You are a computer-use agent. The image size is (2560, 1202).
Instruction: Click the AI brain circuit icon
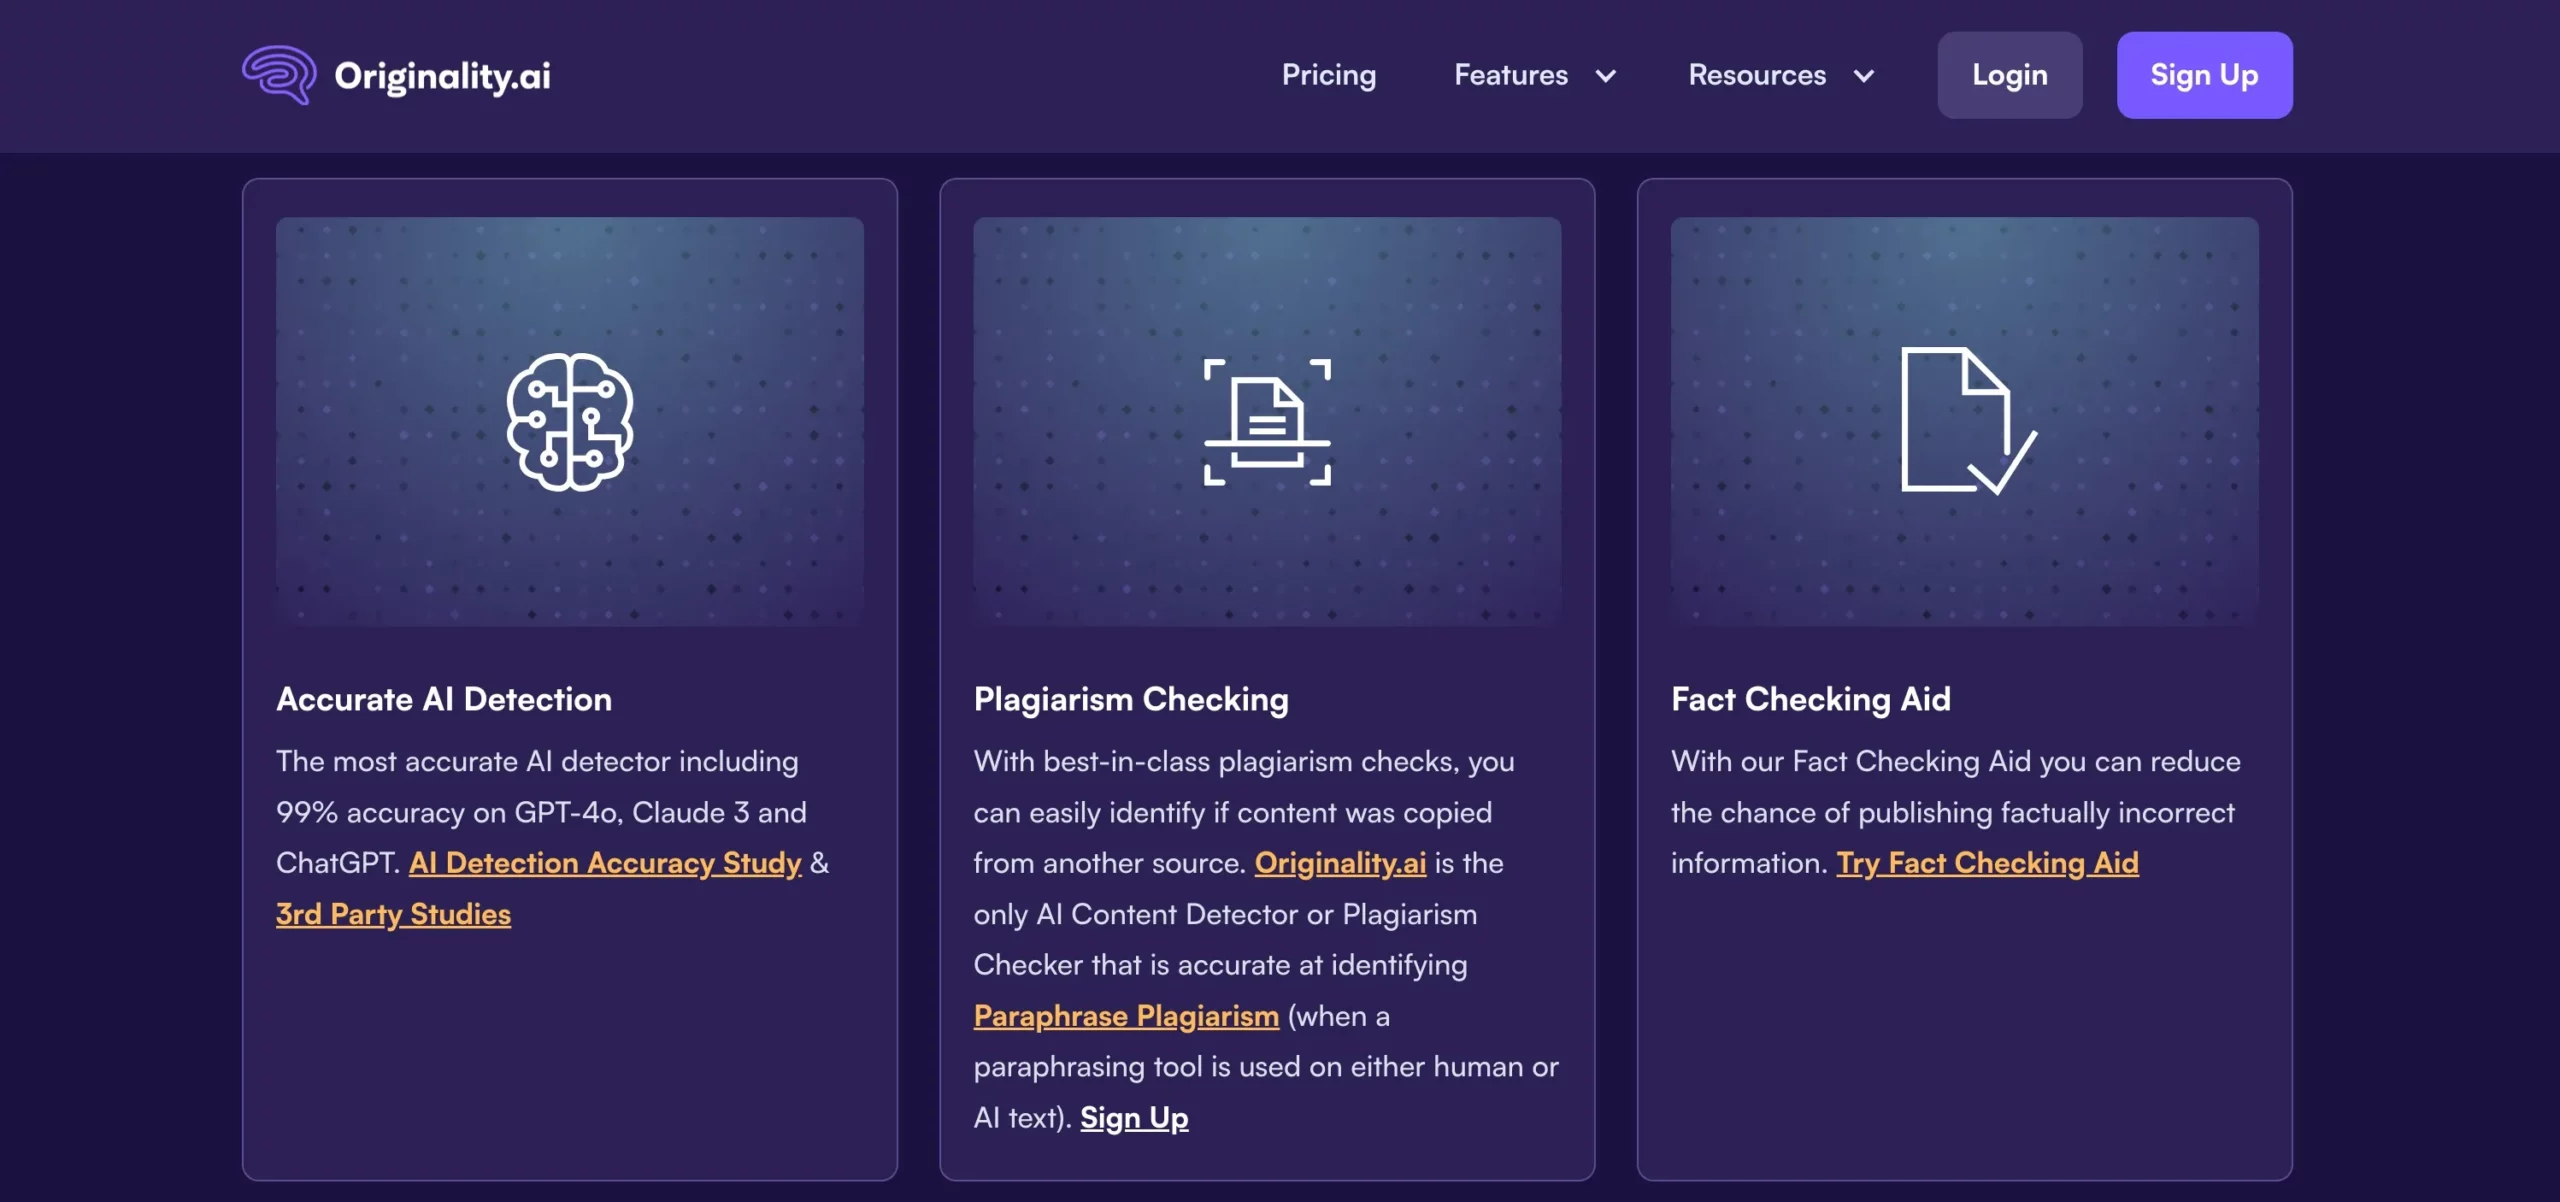pyautogui.click(x=570, y=422)
